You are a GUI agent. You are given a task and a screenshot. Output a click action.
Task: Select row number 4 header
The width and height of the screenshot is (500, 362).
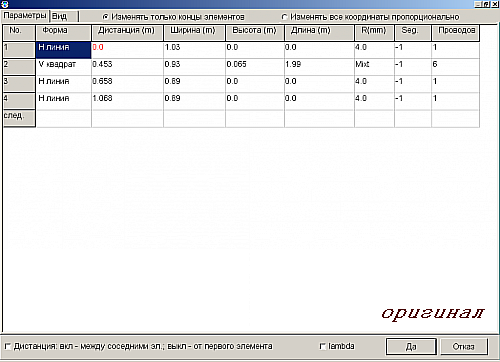click(x=19, y=101)
